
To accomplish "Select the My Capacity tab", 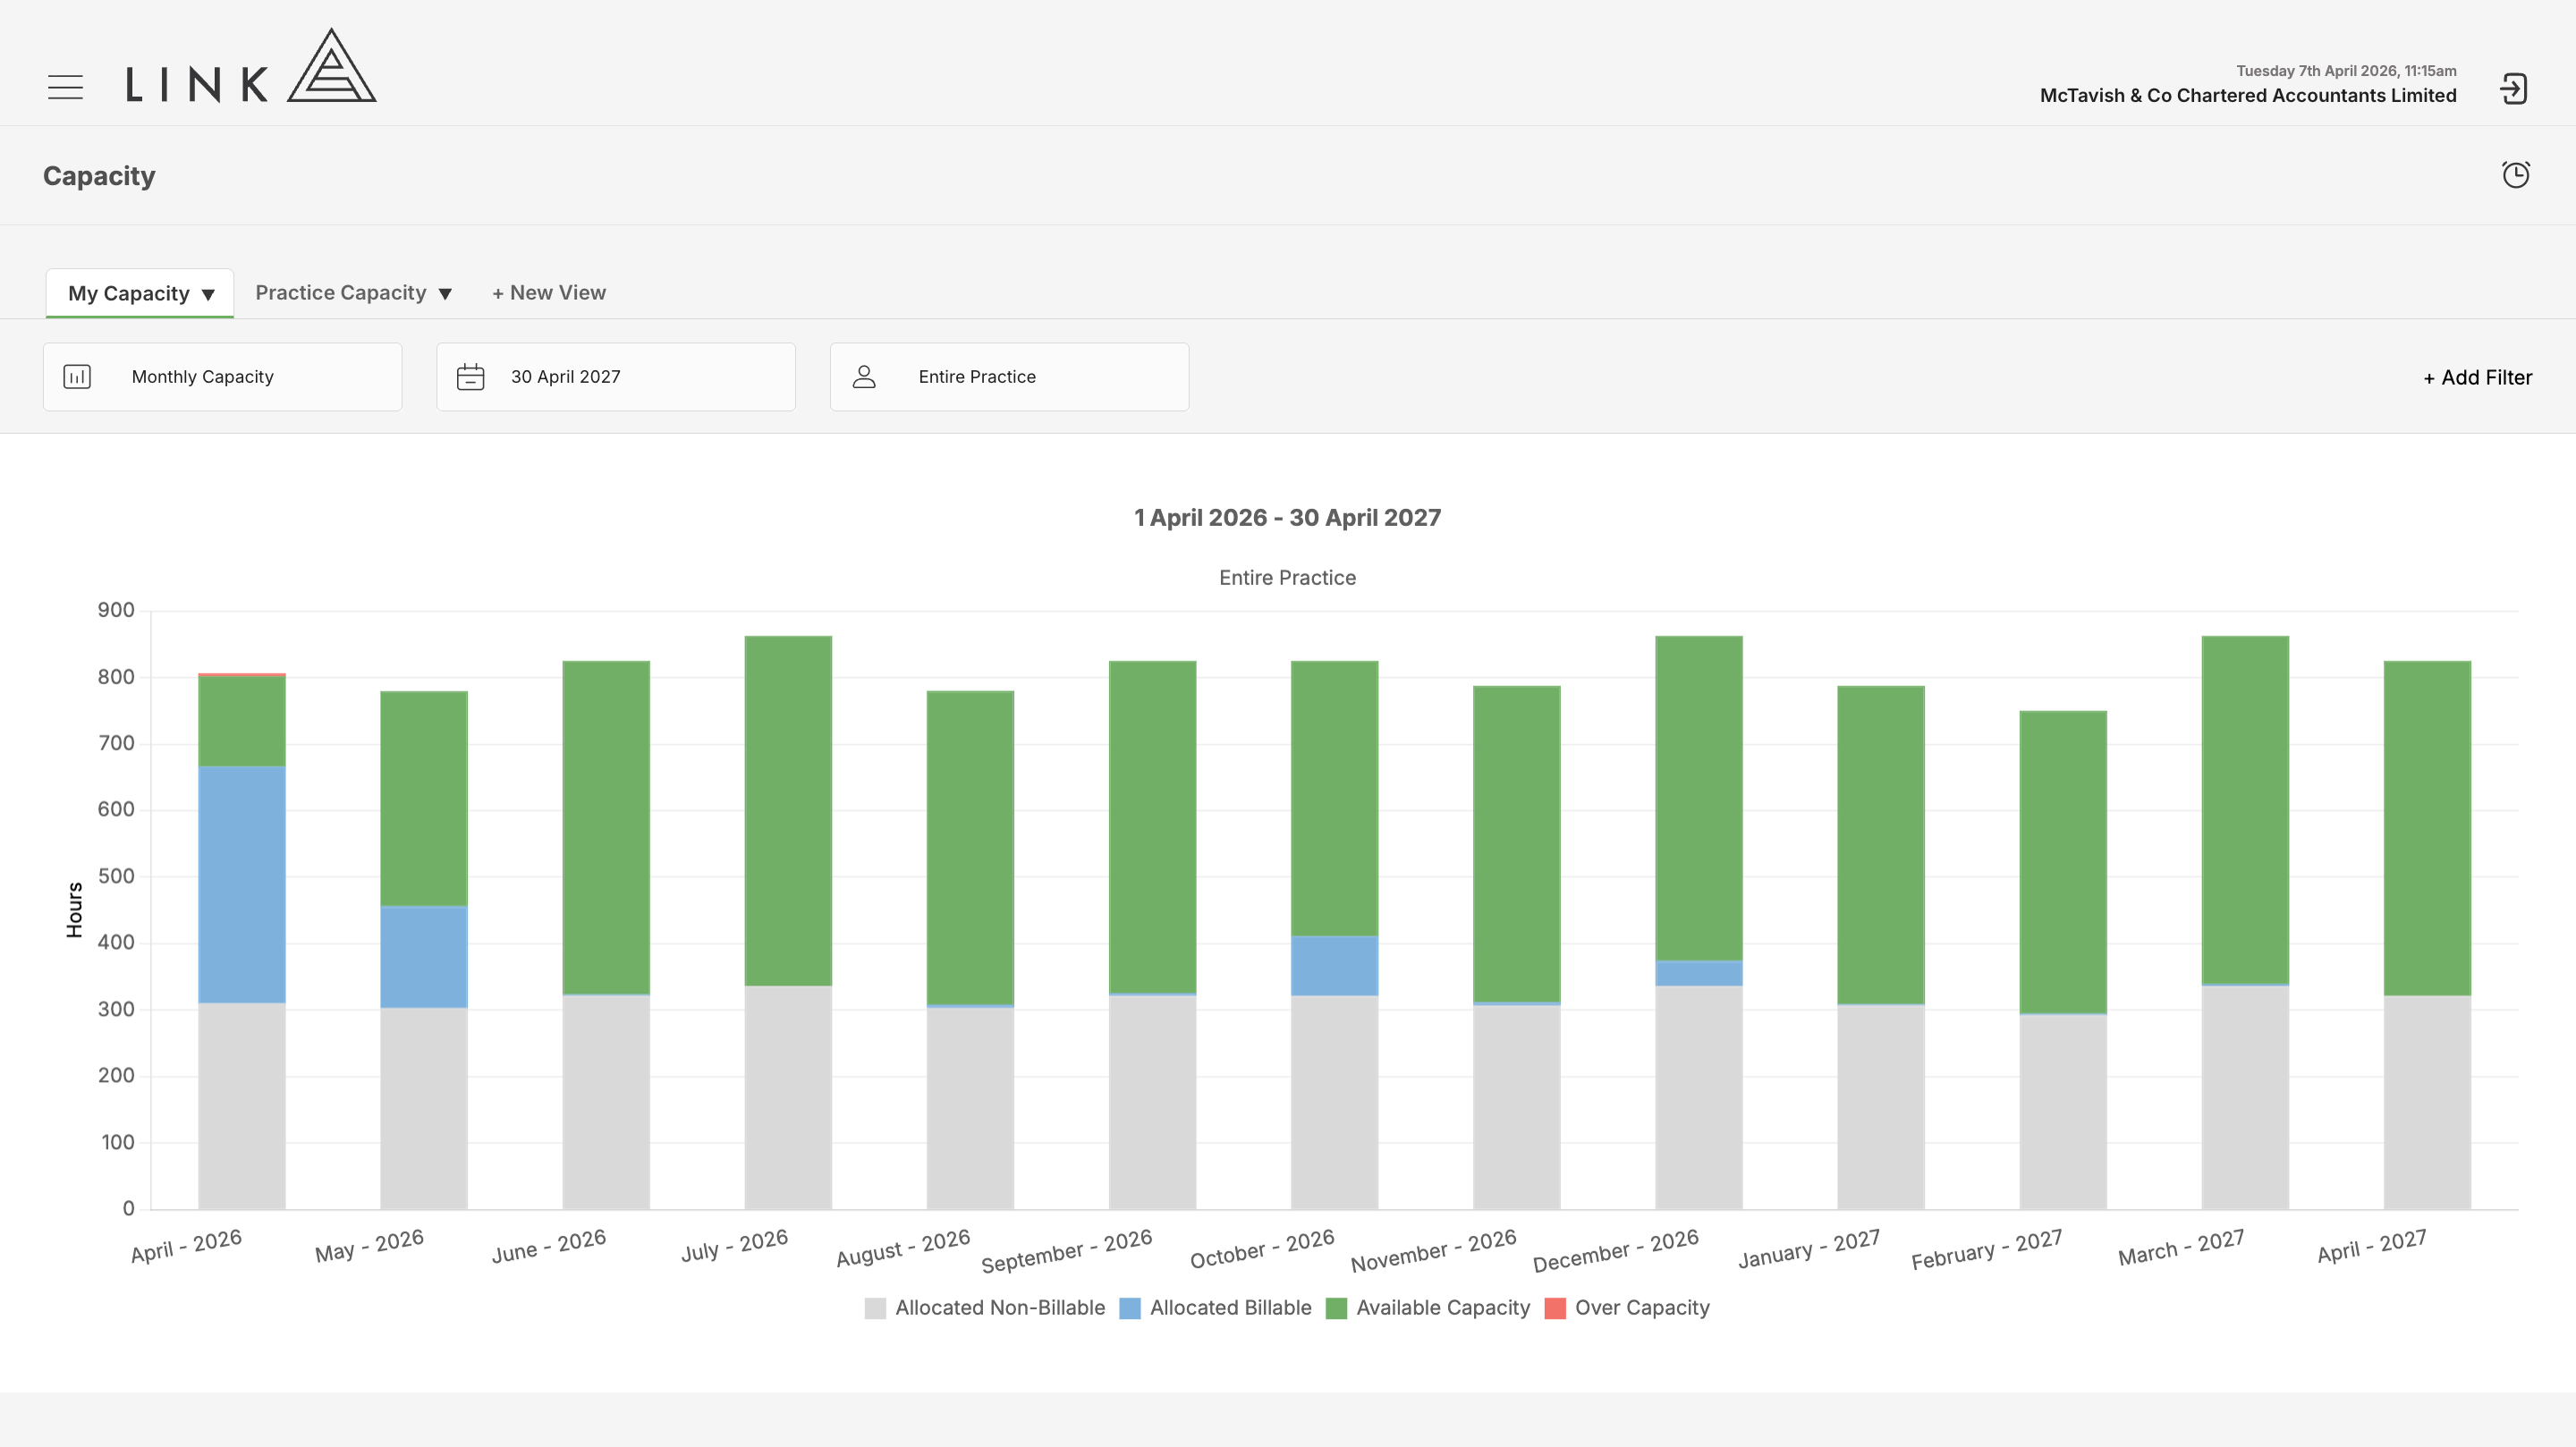I will click(x=140, y=294).
